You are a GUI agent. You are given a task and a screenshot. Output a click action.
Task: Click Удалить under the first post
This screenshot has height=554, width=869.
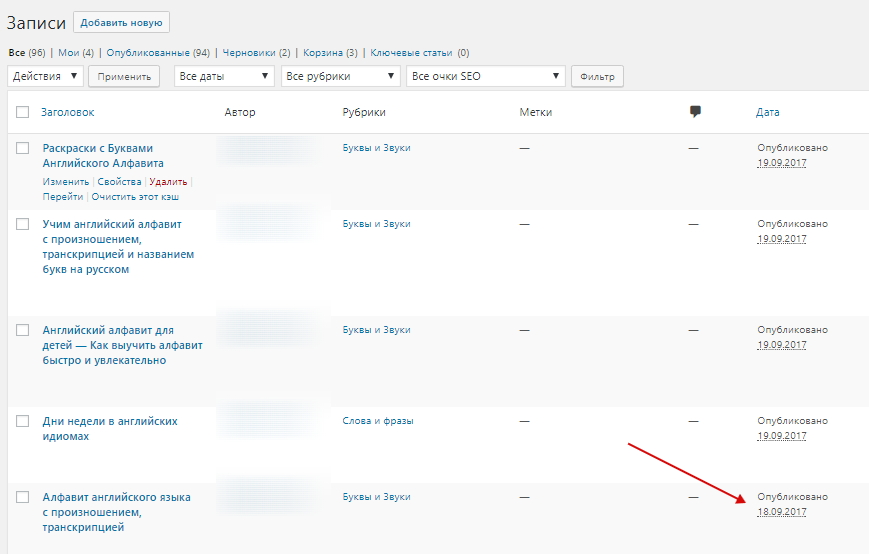167,182
